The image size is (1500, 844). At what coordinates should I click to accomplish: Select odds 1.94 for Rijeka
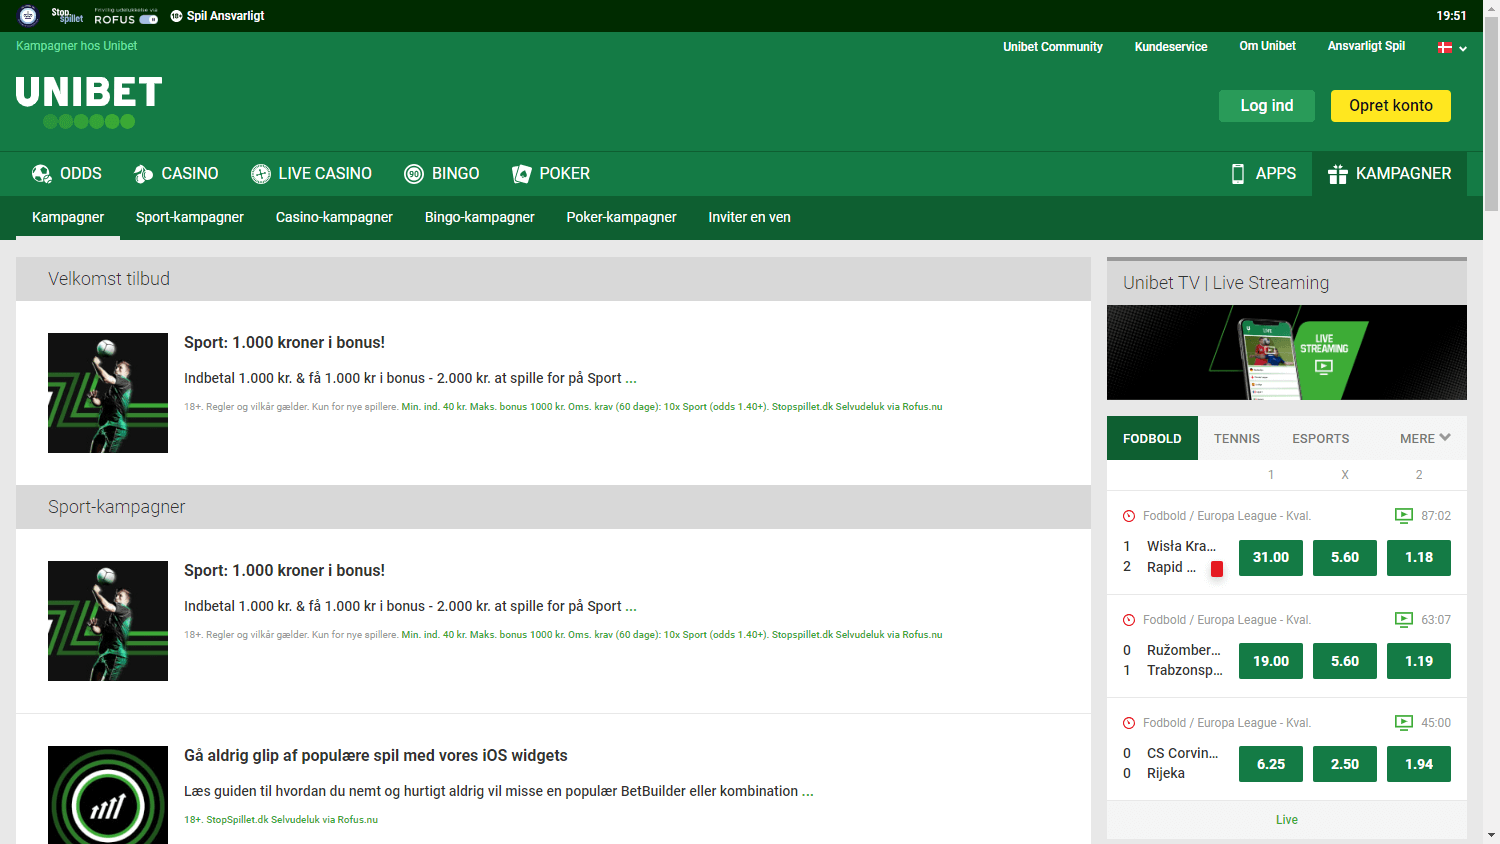tap(1419, 764)
